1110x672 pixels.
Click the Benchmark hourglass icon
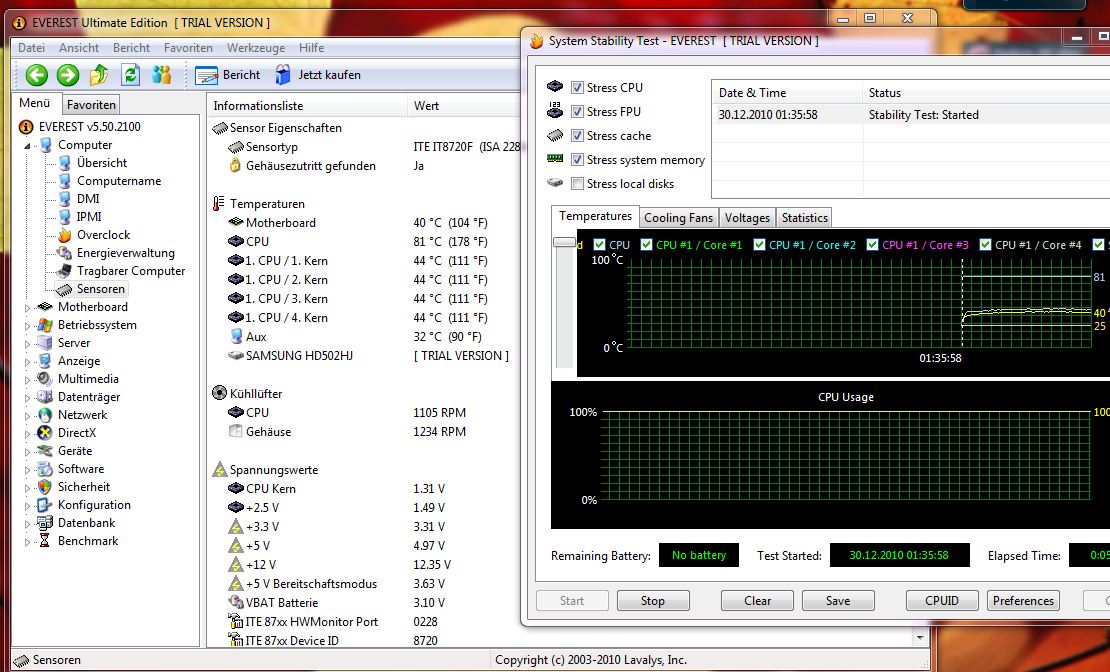45,541
